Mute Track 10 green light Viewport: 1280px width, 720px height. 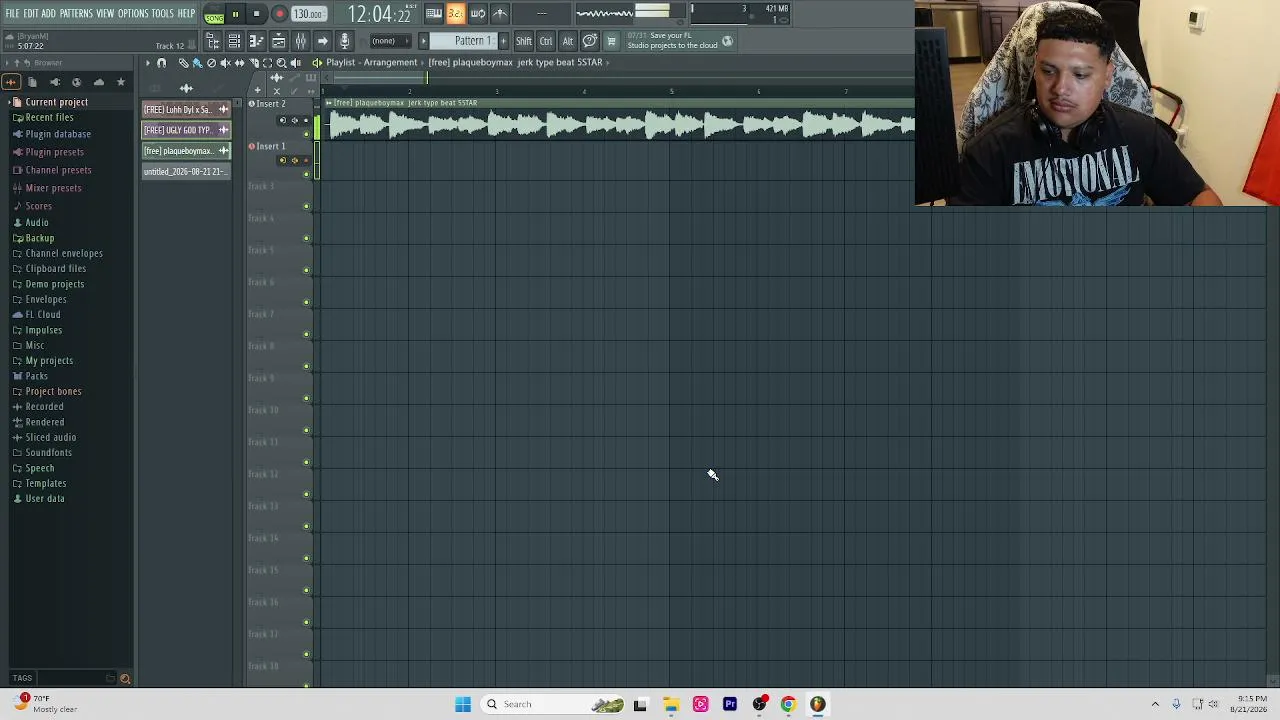click(x=306, y=431)
